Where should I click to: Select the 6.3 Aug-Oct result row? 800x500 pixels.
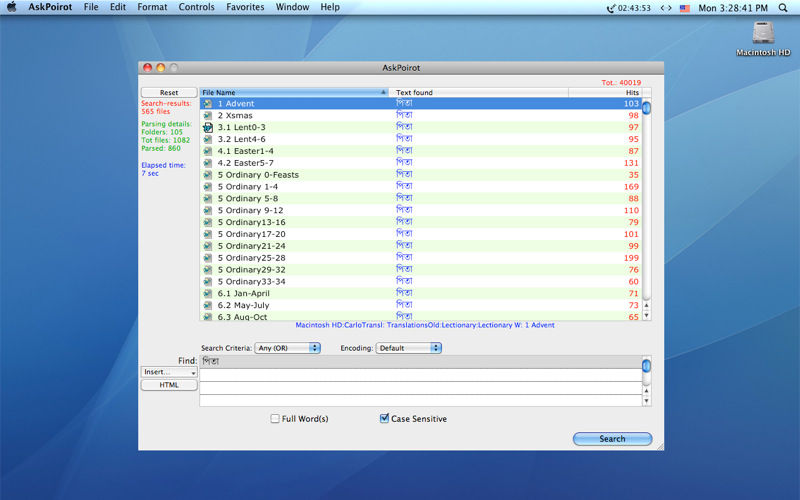pyautogui.click(x=421, y=317)
